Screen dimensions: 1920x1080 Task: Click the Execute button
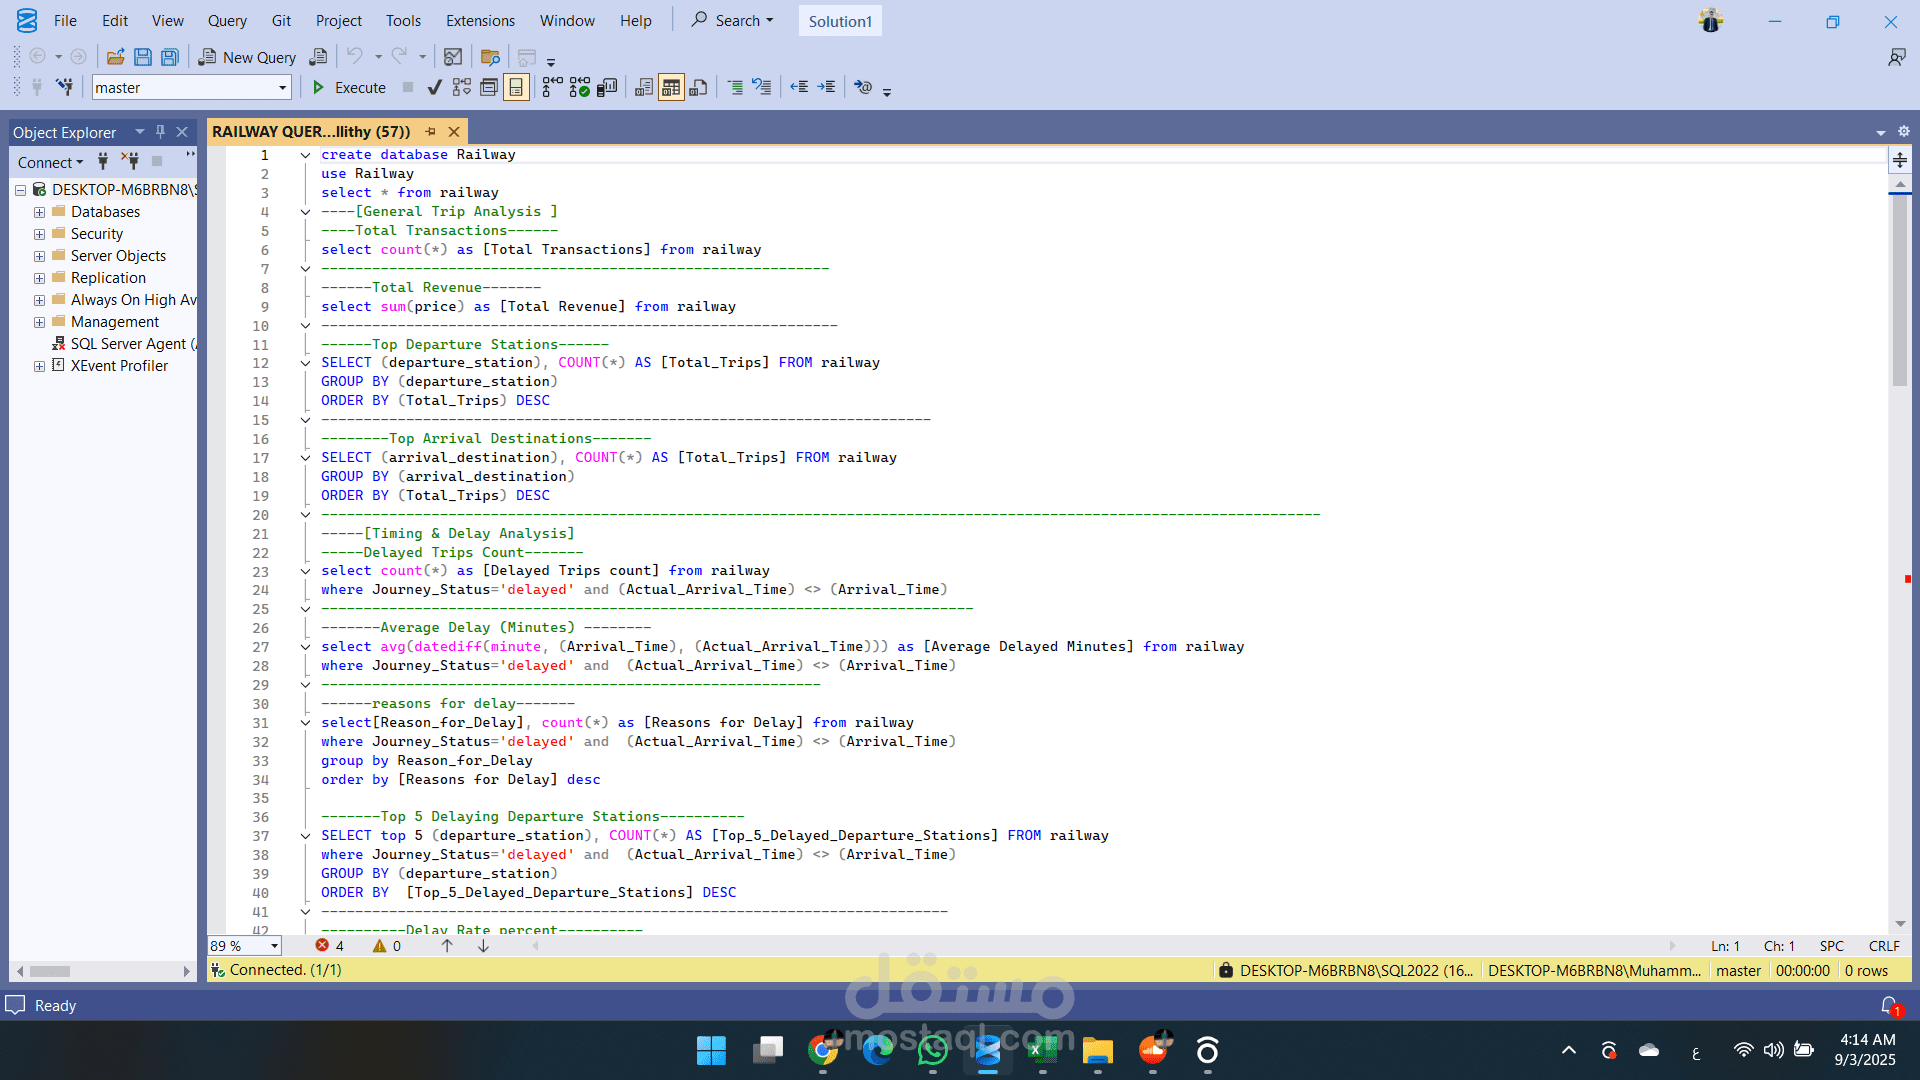coord(349,88)
